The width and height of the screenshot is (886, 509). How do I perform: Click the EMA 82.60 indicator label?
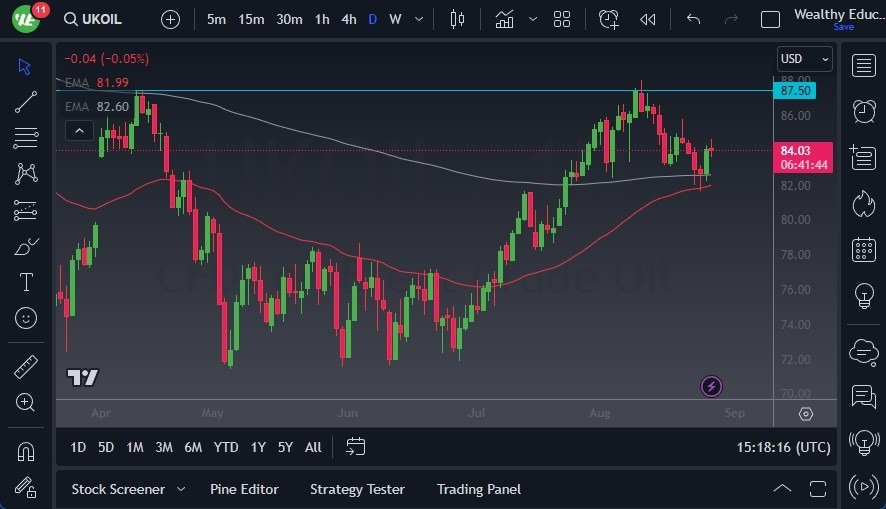coord(97,106)
